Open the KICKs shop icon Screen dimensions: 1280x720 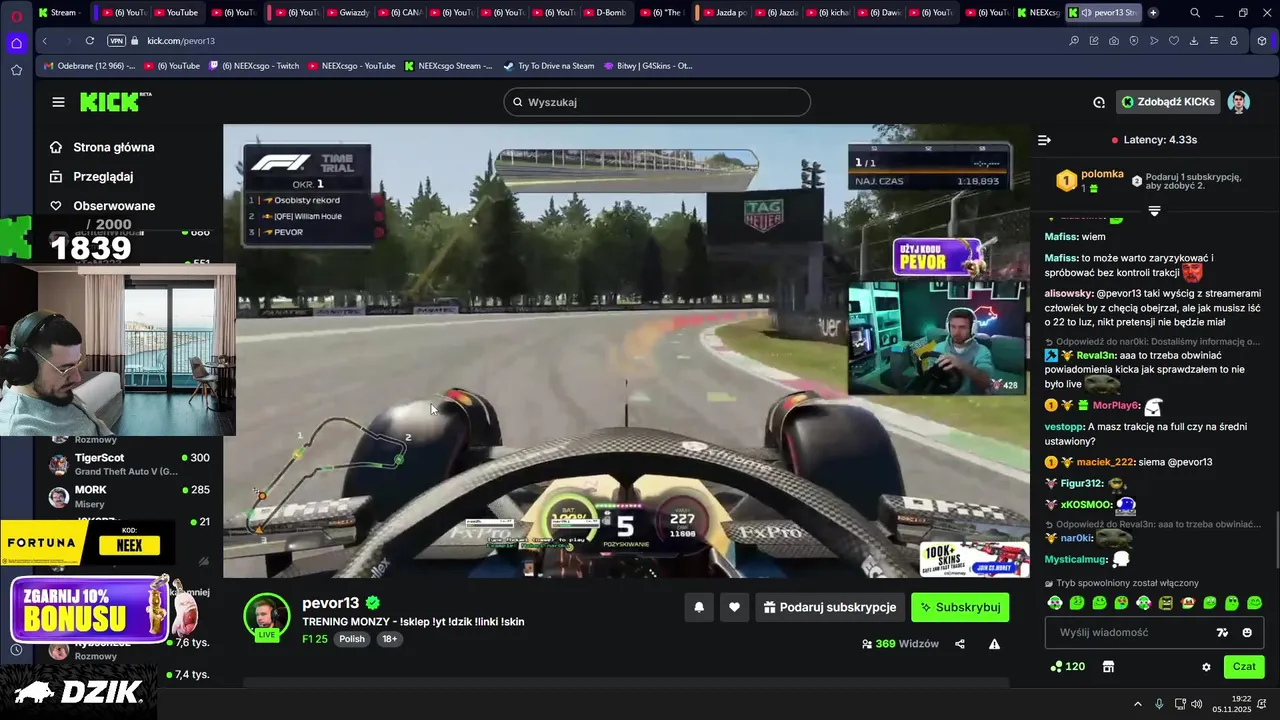coord(1108,666)
